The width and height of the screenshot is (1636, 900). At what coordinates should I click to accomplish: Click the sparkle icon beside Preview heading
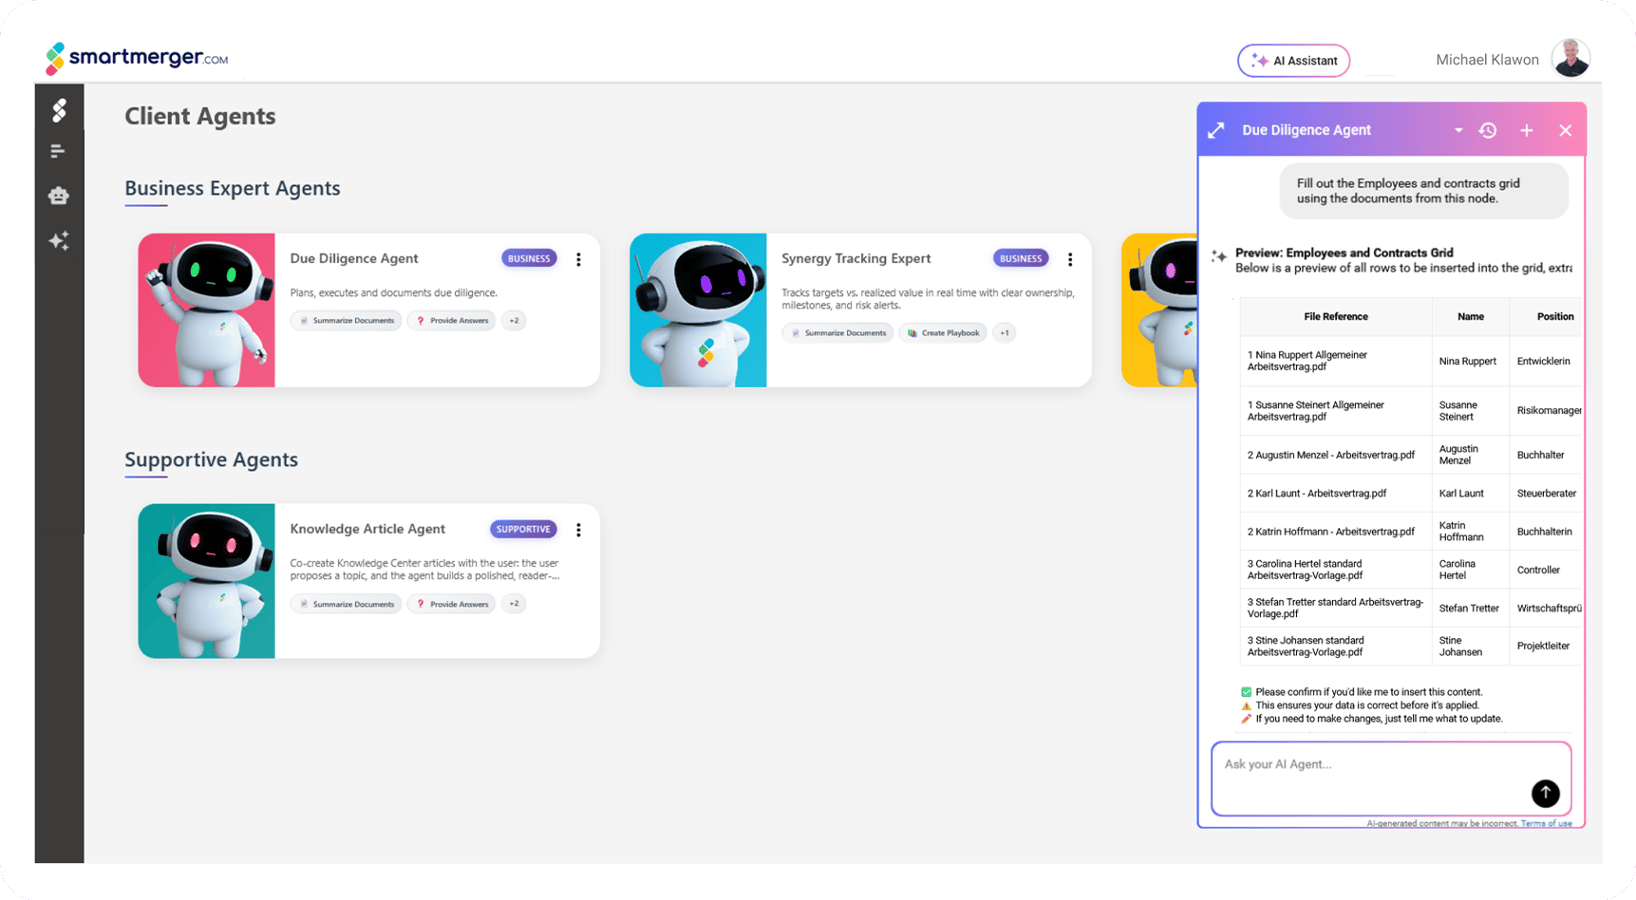click(x=1219, y=257)
